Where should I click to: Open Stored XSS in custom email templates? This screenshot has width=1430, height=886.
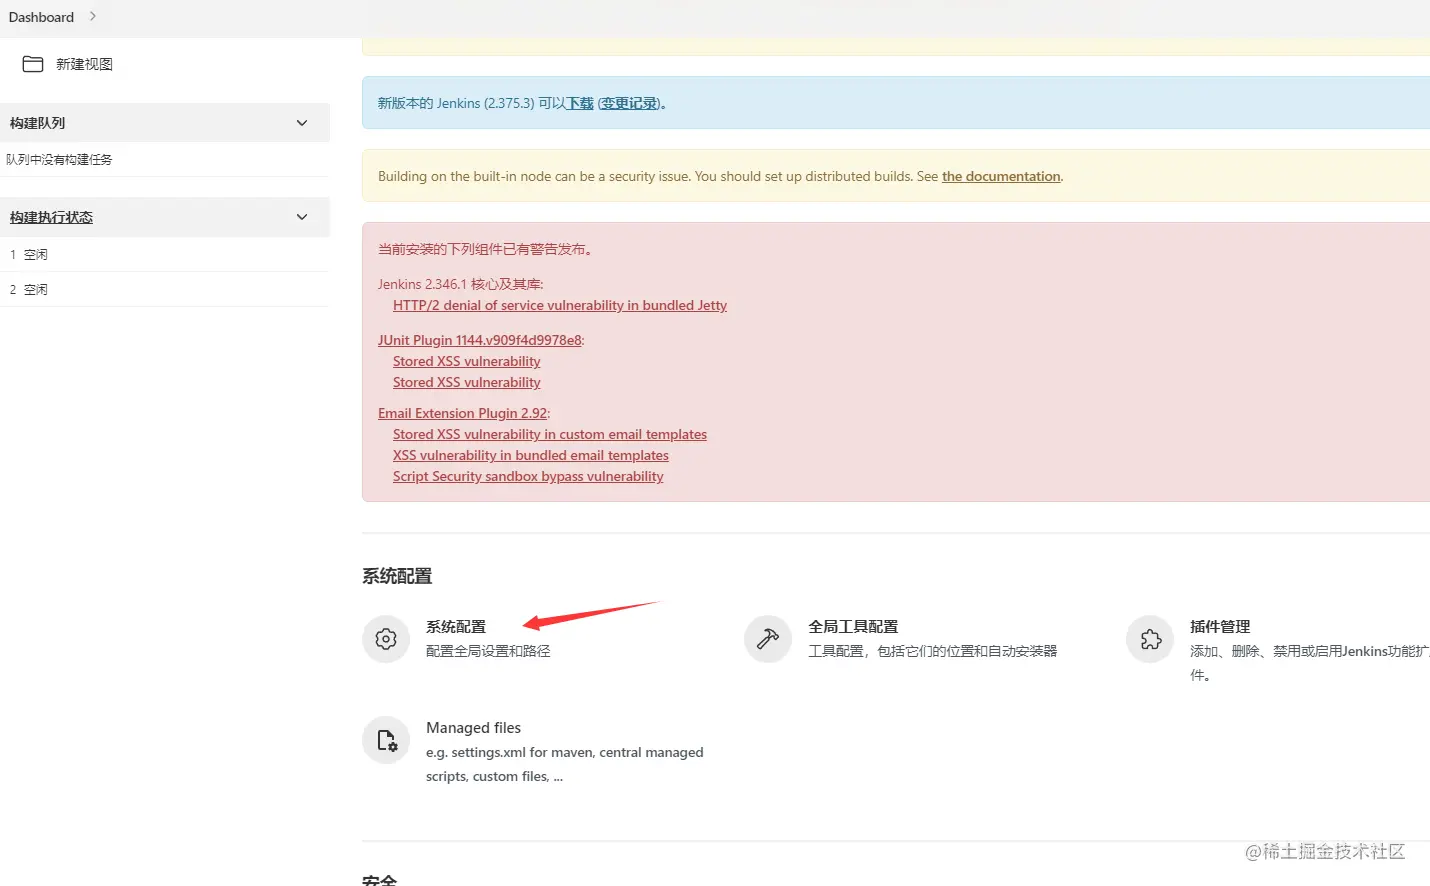[550, 434]
